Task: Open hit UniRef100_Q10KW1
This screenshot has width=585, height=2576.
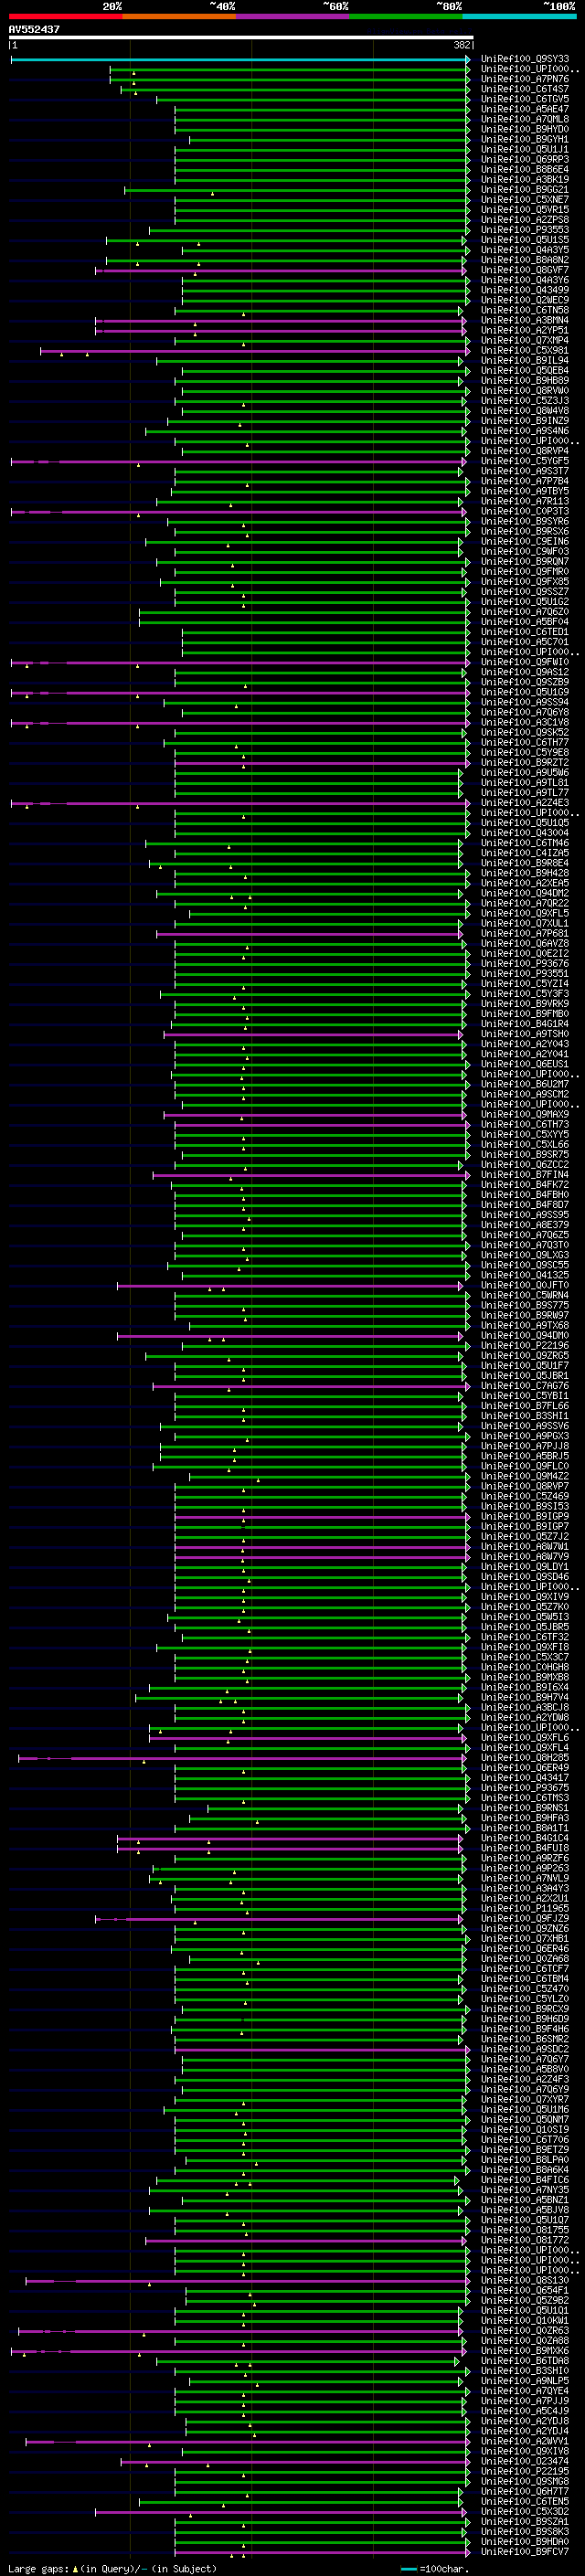Action: tap(525, 2320)
